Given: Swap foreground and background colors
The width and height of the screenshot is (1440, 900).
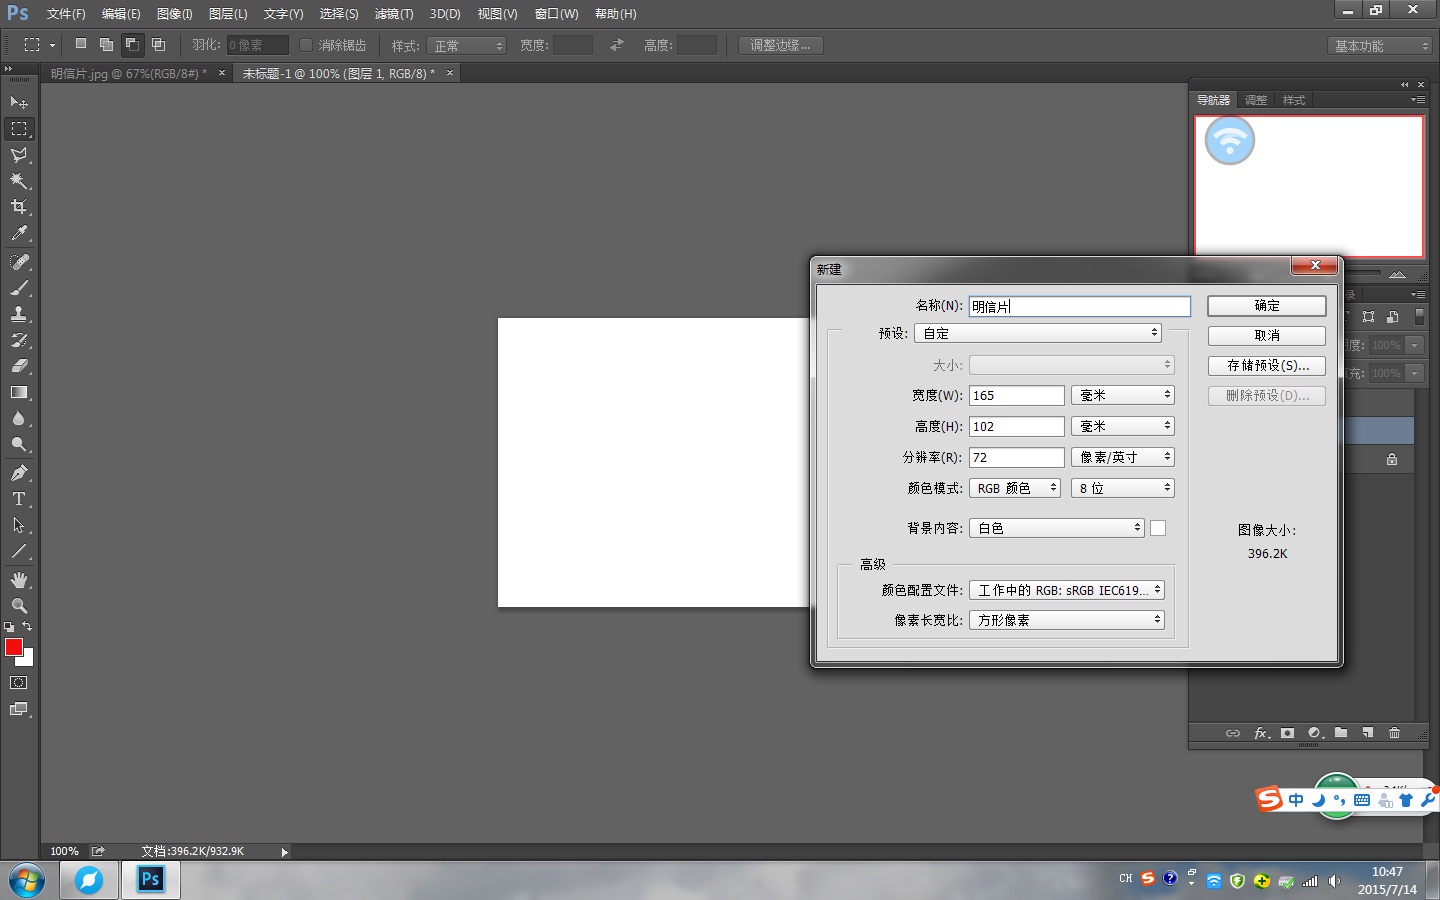Looking at the screenshot, I should coord(27,627).
